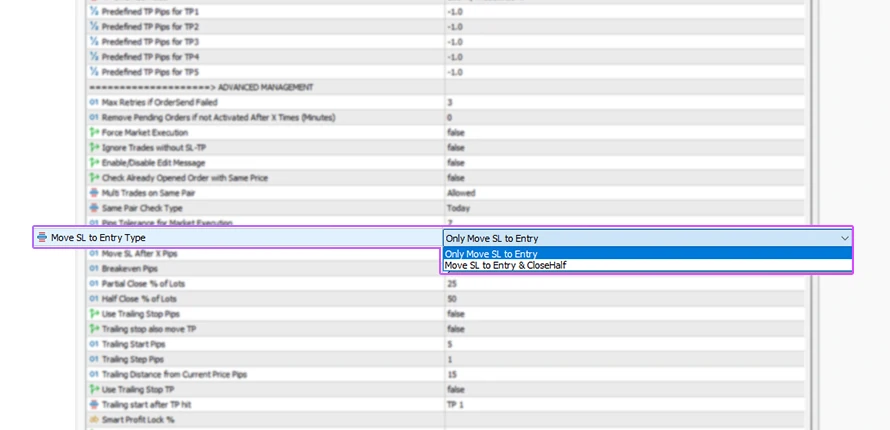This screenshot has height=430, width=890.
Task: Click the icon beside Ignore Trades without SL-TP
Action: point(94,148)
